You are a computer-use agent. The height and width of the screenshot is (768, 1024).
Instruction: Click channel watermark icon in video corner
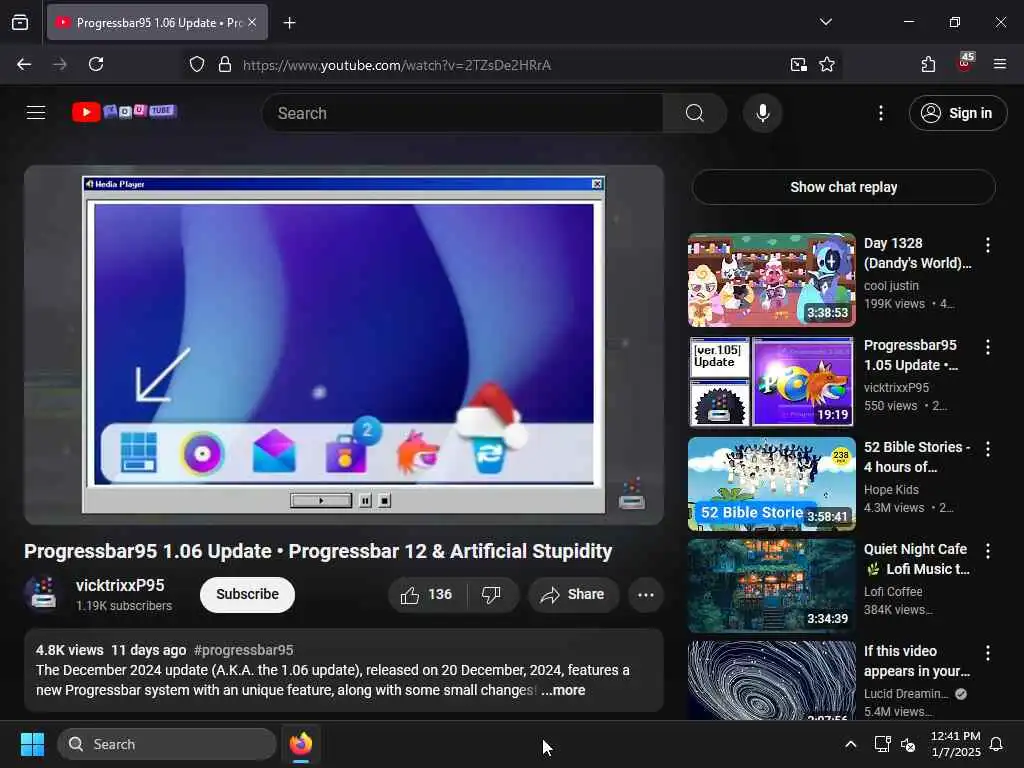[632, 494]
